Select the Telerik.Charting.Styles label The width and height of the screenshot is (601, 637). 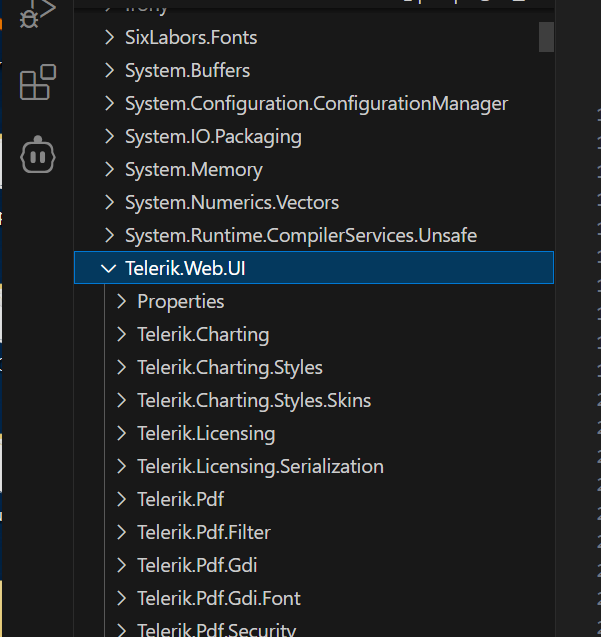[230, 368]
